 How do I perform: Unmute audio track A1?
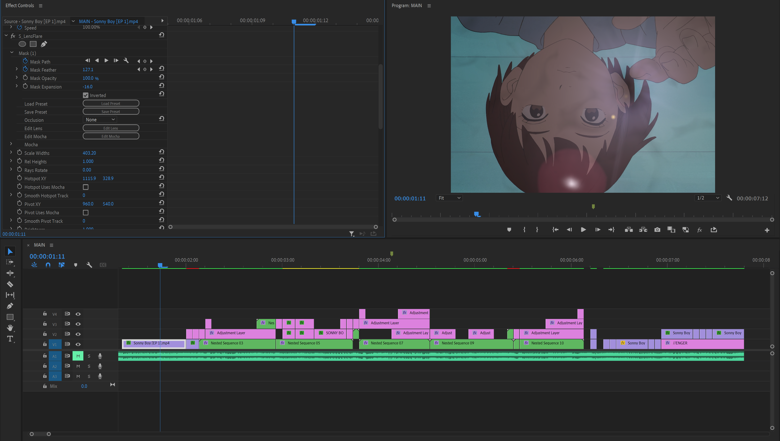point(78,356)
